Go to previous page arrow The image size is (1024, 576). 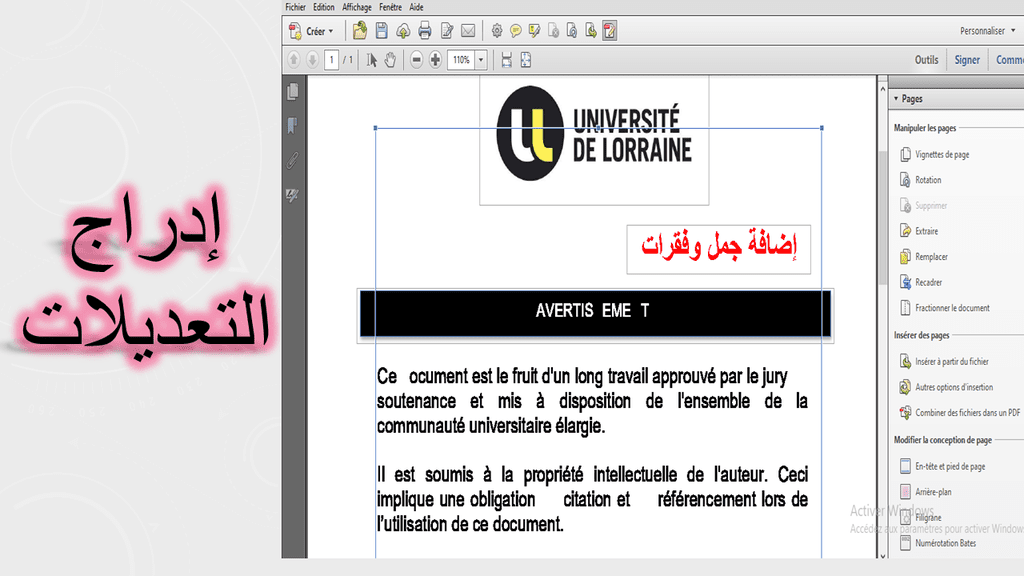point(294,60)
